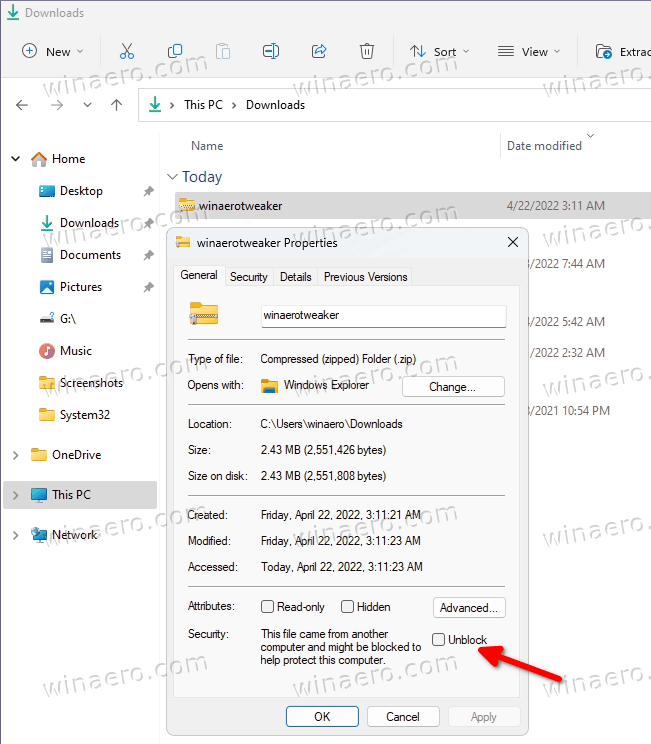This screenshot has width=651, height=744.
Task: Click the Documents icon in sidebar
Action: (46, 255)
